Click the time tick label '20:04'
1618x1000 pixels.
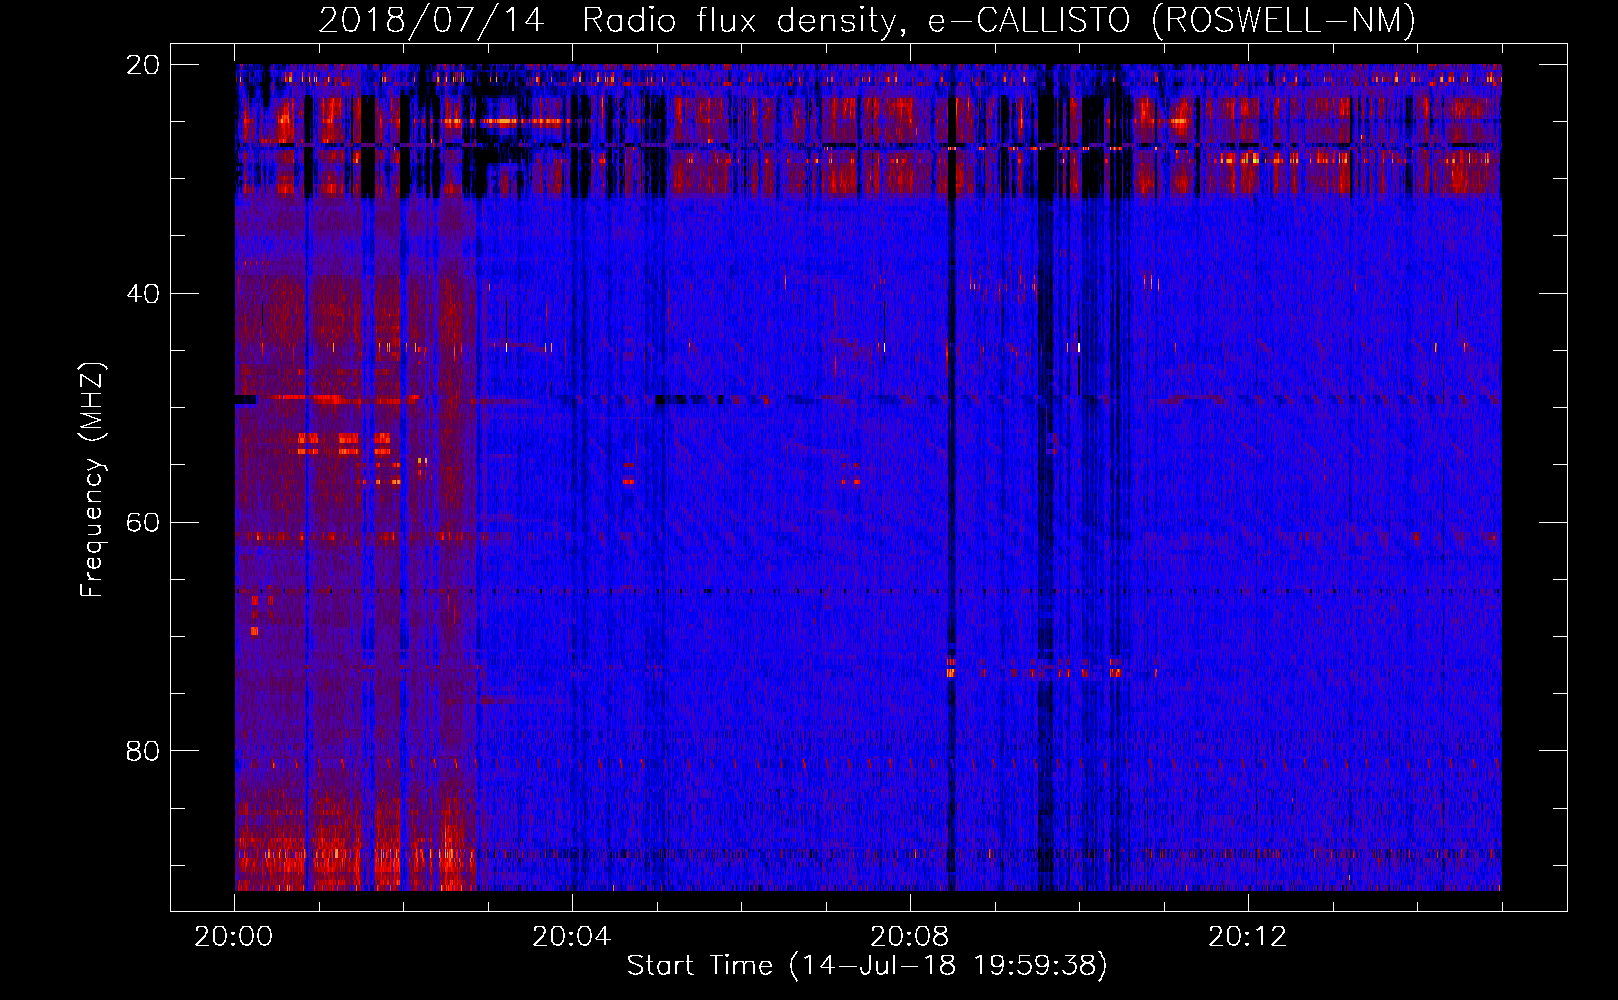(x=572, y=937)
